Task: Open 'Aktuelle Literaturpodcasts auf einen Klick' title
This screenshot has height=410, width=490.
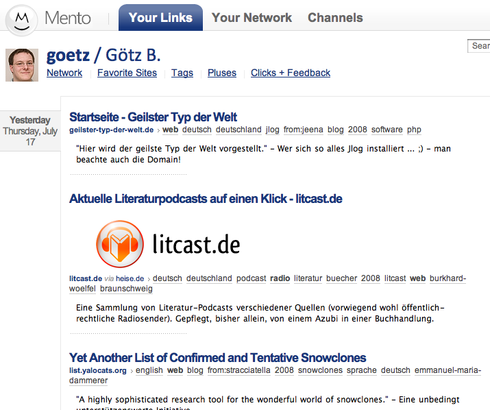Action: tap(206, 199)
